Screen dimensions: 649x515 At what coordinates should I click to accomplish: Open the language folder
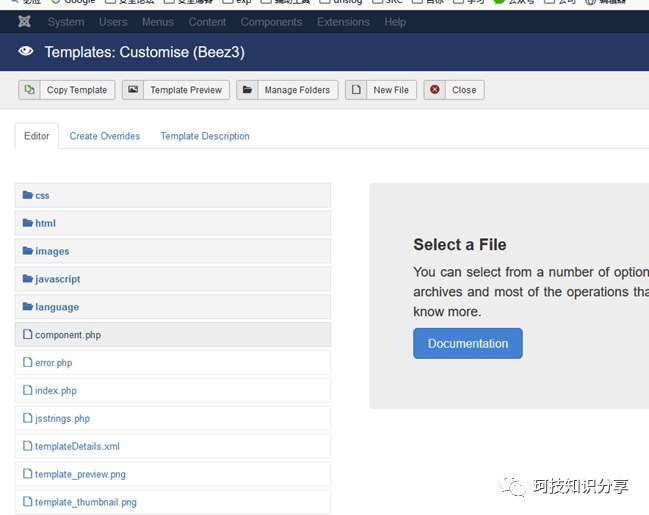pyautogui.click(x=57, y=307)
